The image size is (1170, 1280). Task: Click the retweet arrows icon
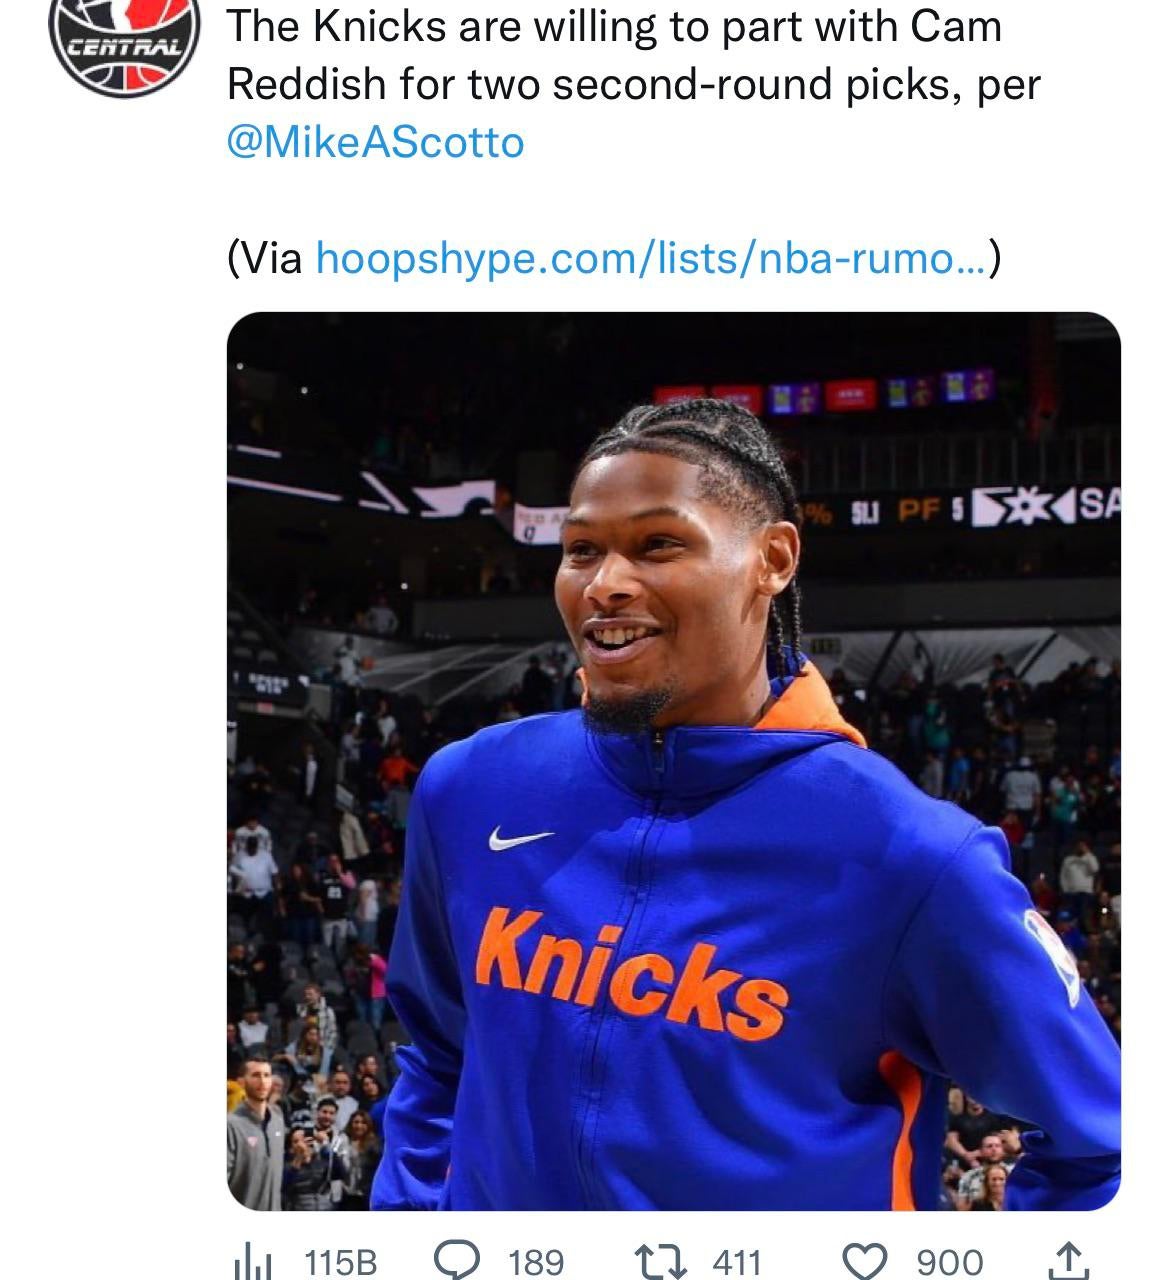coord(663,1261)
